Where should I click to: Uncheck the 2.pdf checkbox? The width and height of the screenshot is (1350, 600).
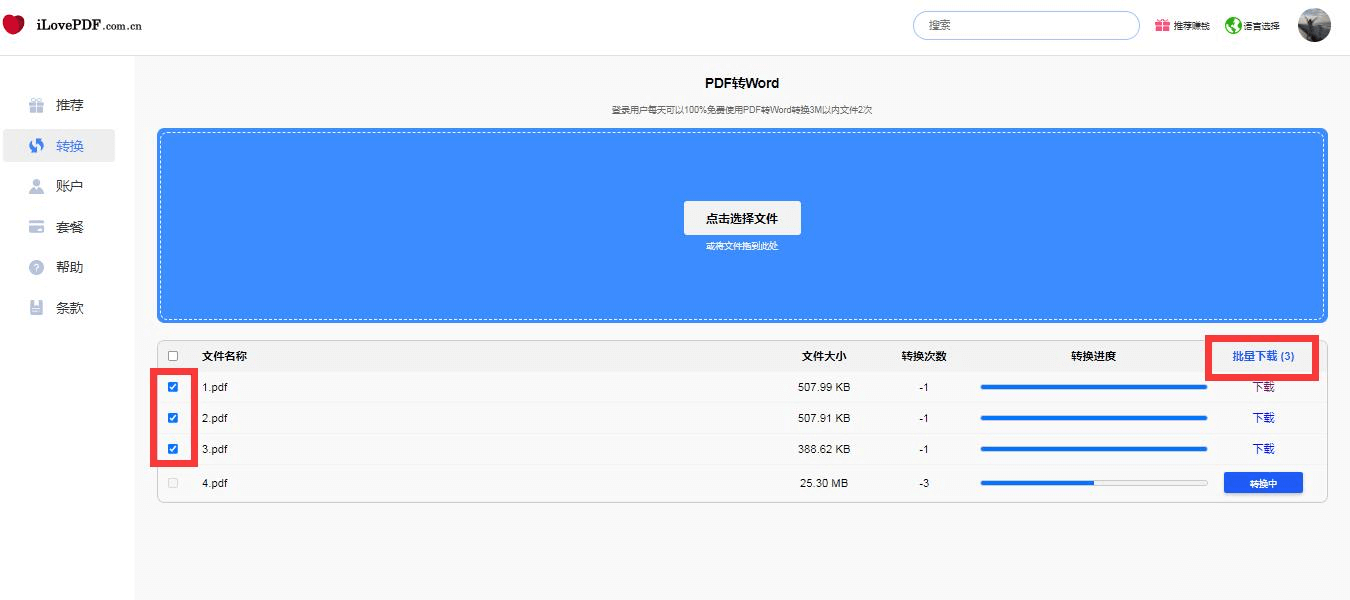[x=173, y=418]
